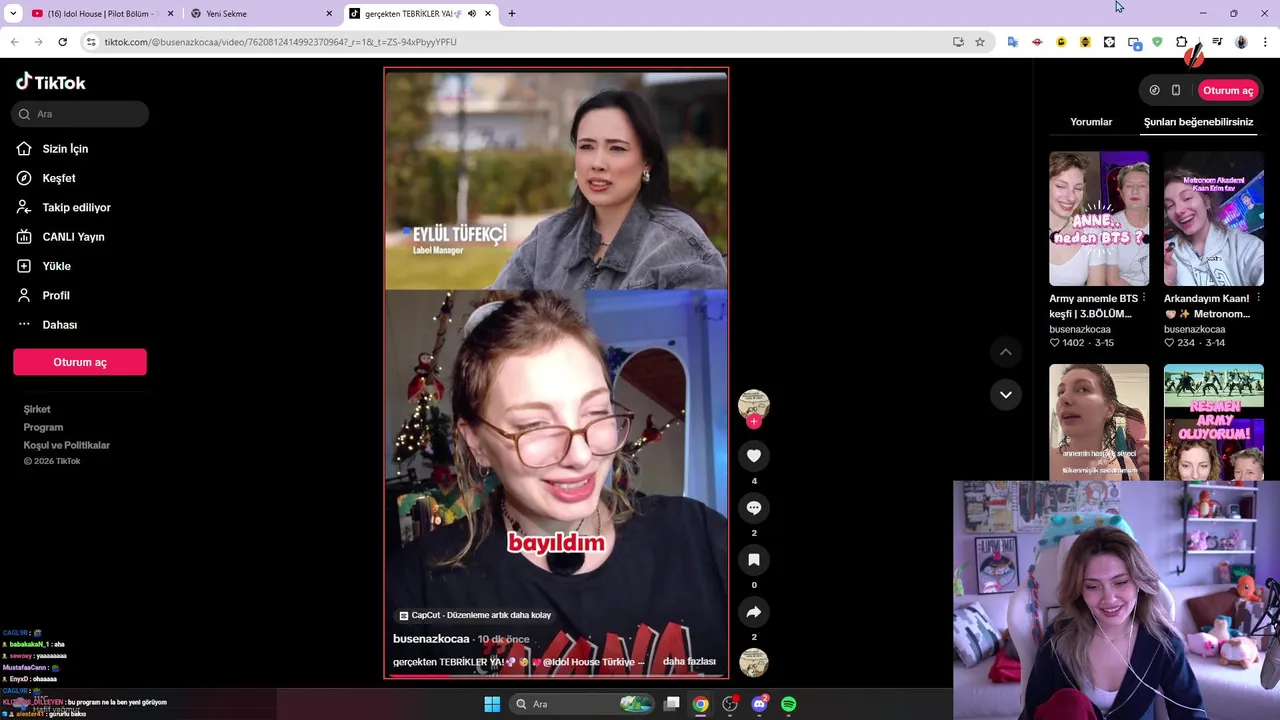Open the Şirket footer link

point(37,409)
